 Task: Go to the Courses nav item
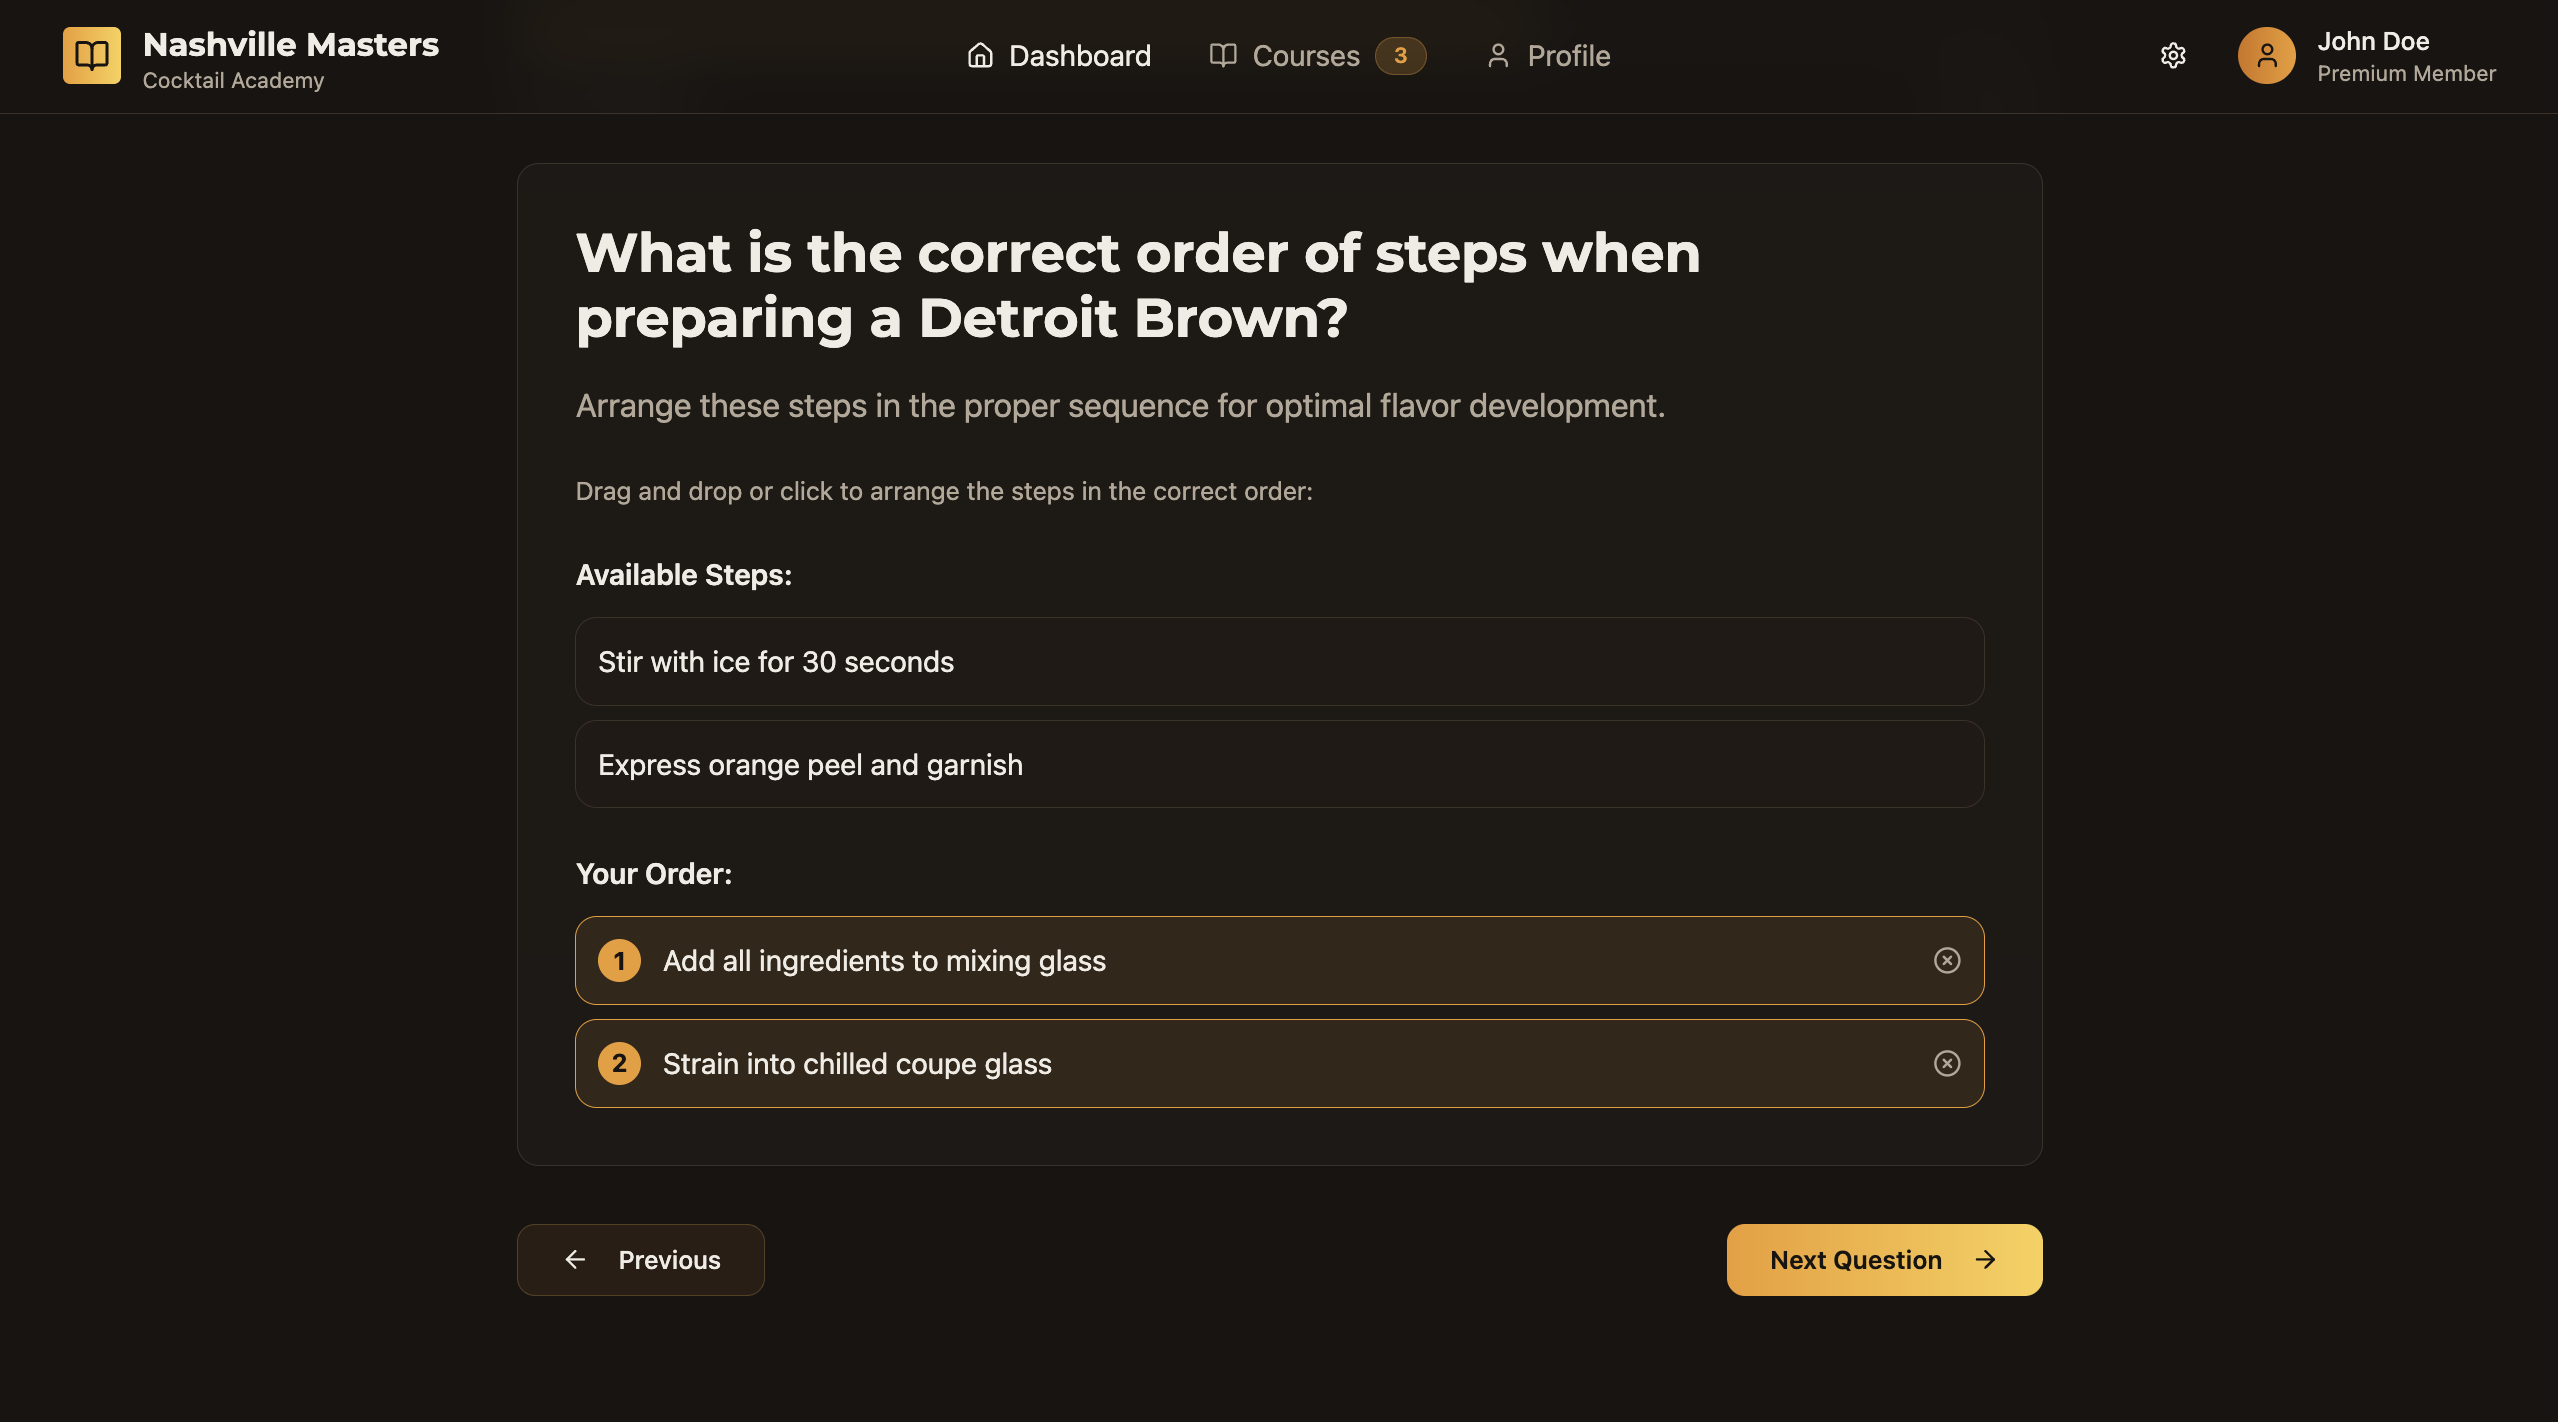(1317, 55)
